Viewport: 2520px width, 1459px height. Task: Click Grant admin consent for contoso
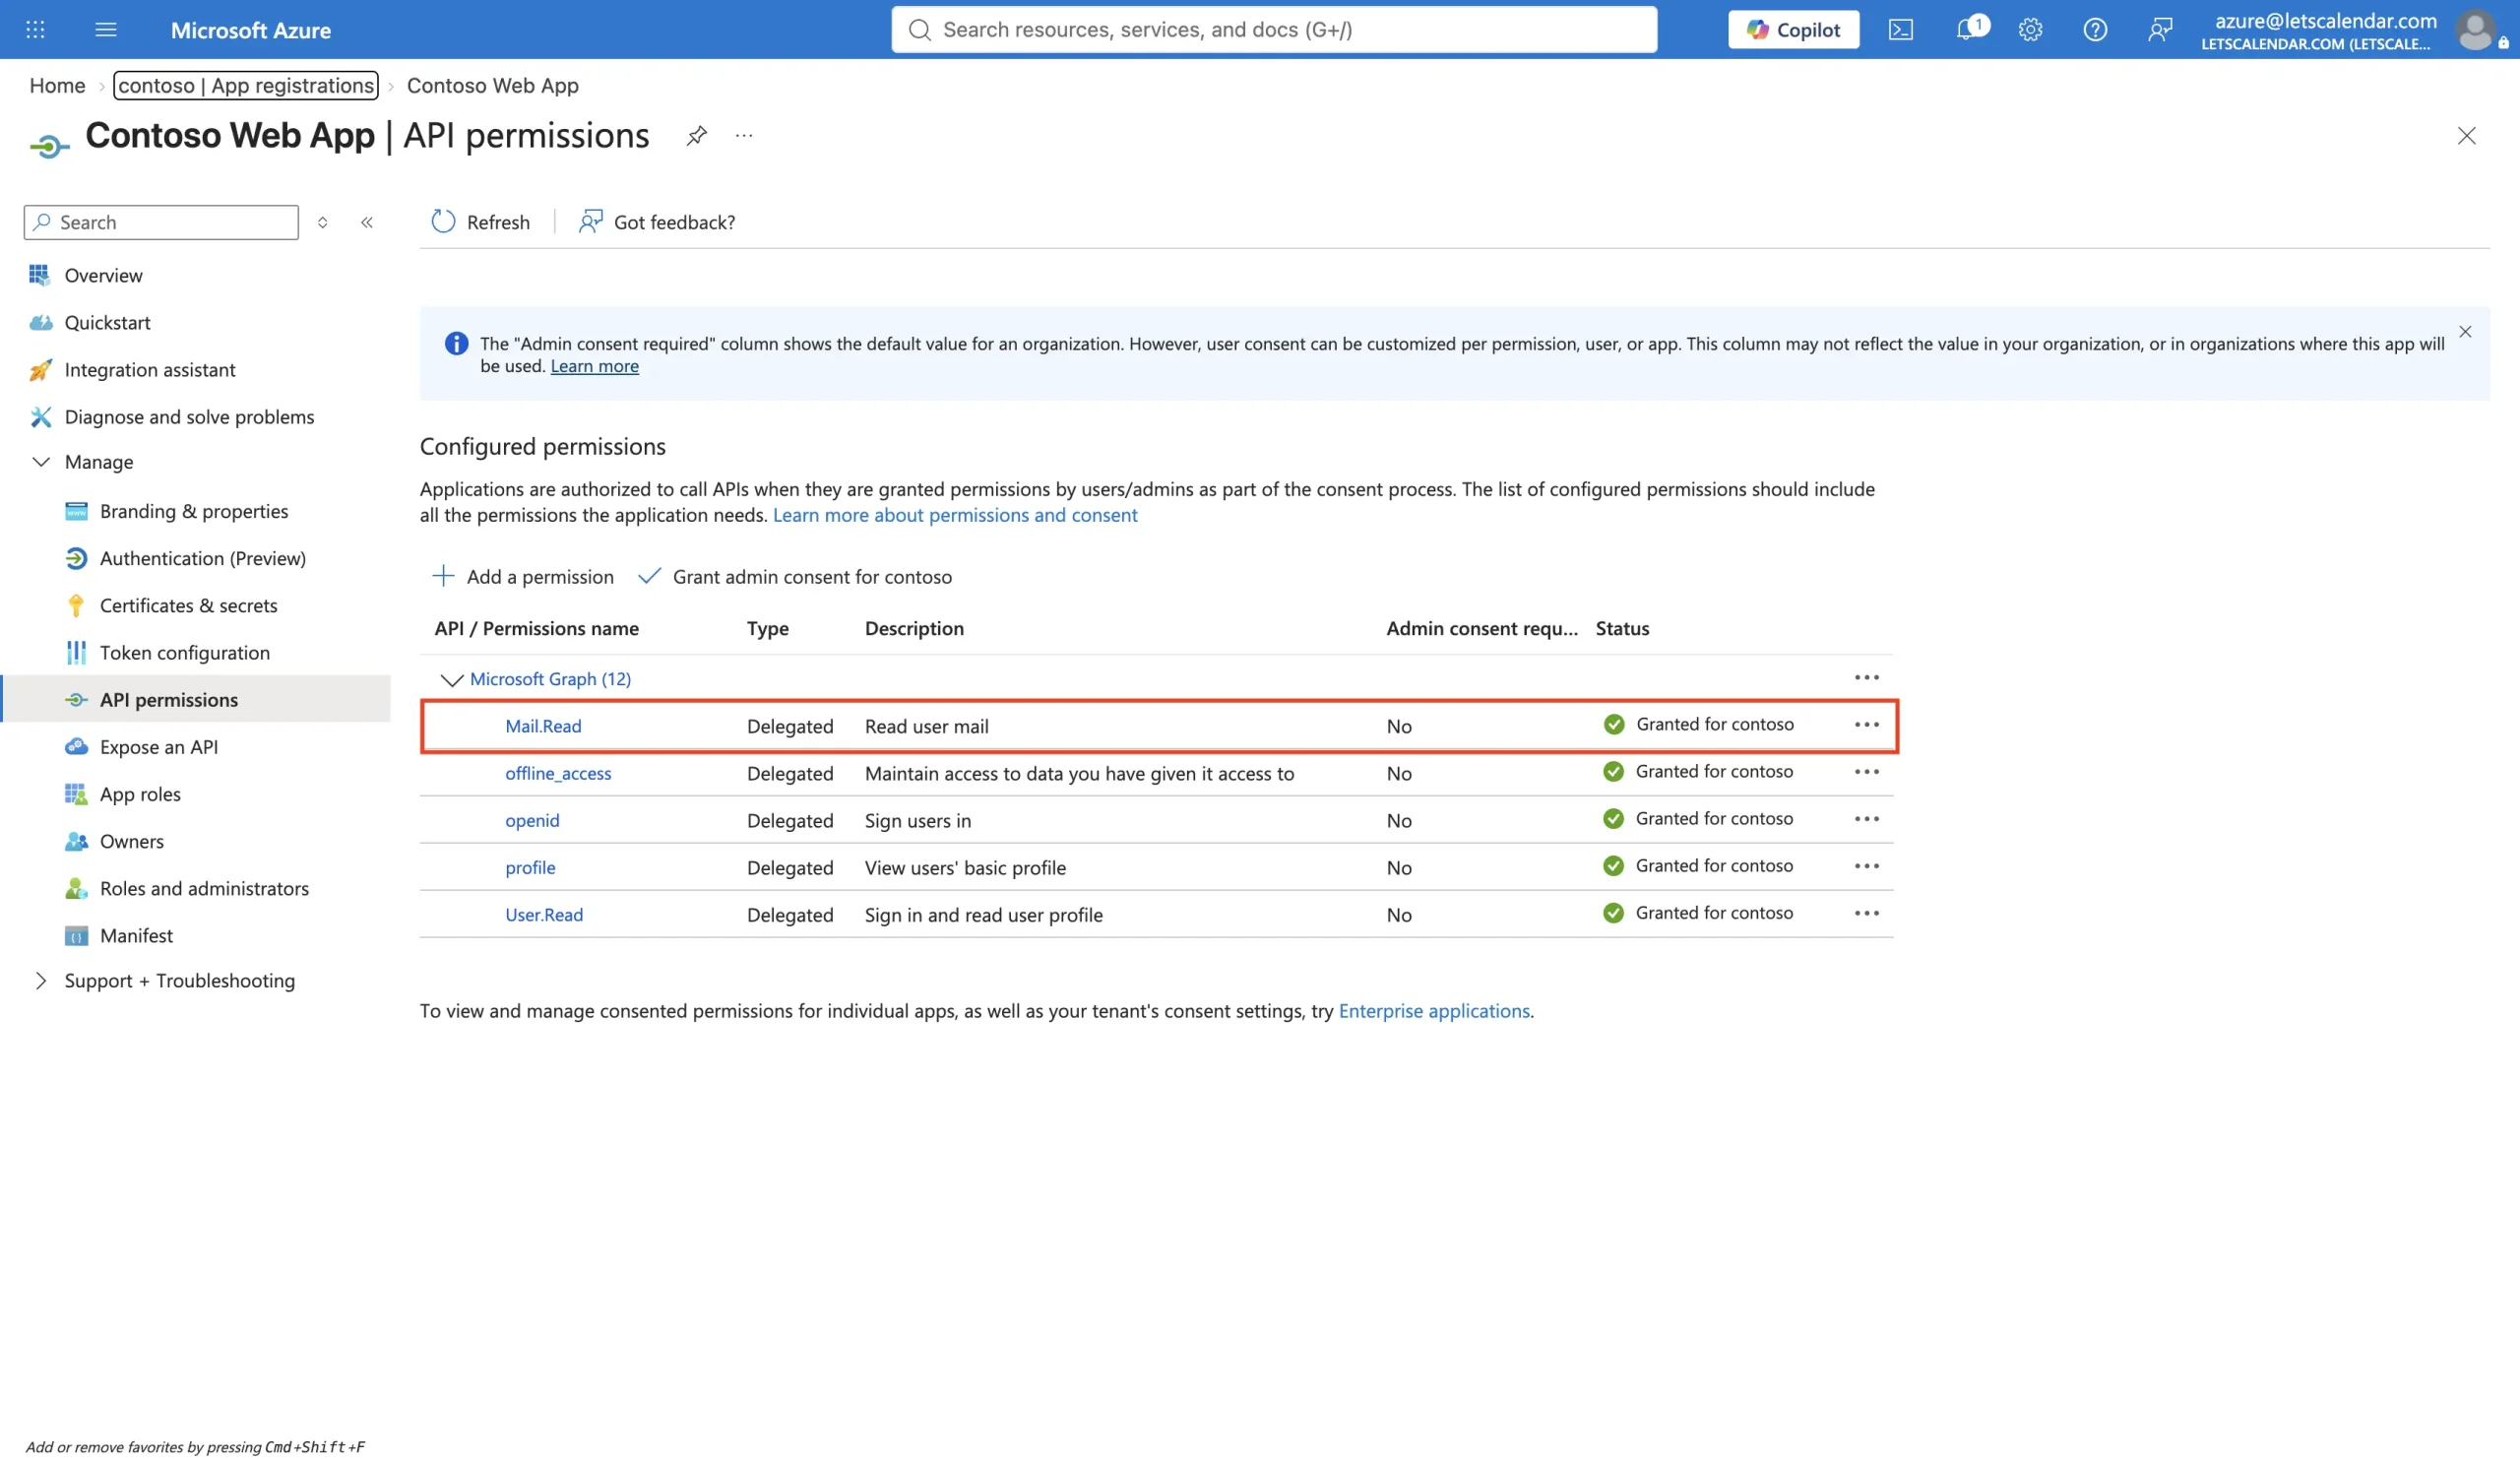(x=795, y=577)
